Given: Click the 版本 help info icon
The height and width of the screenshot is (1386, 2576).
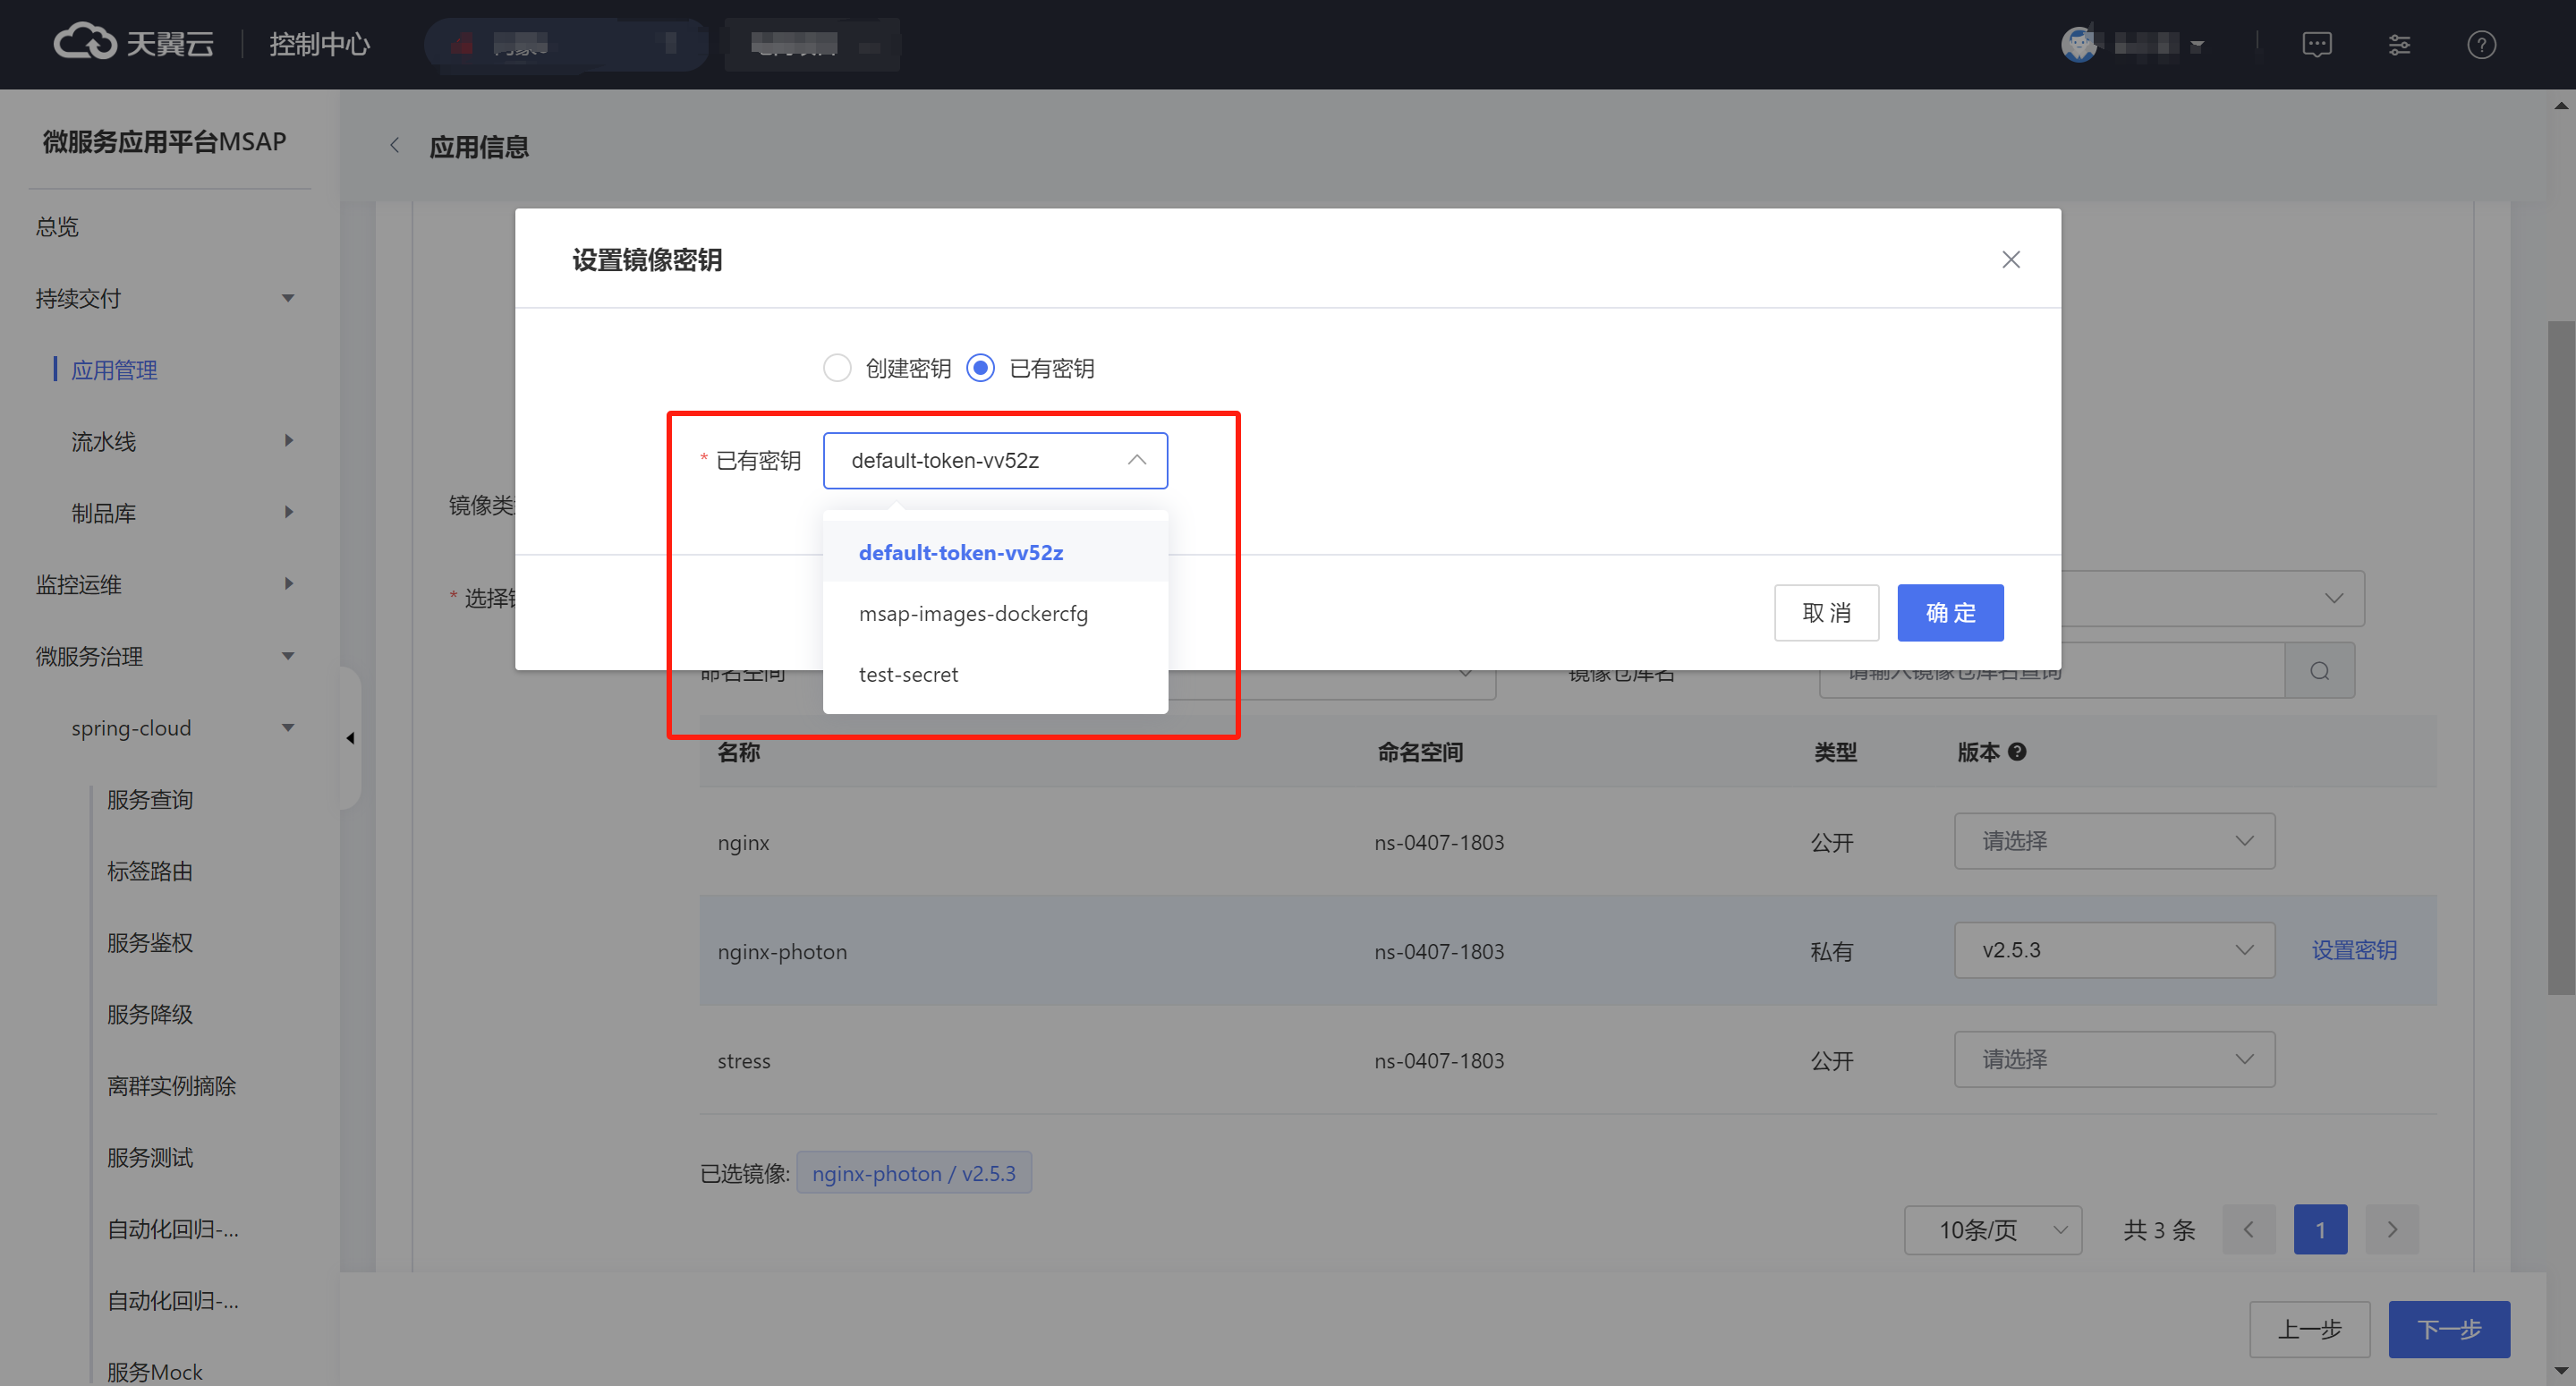Looking at the screenshot, I should click(x=2017, y=752).
